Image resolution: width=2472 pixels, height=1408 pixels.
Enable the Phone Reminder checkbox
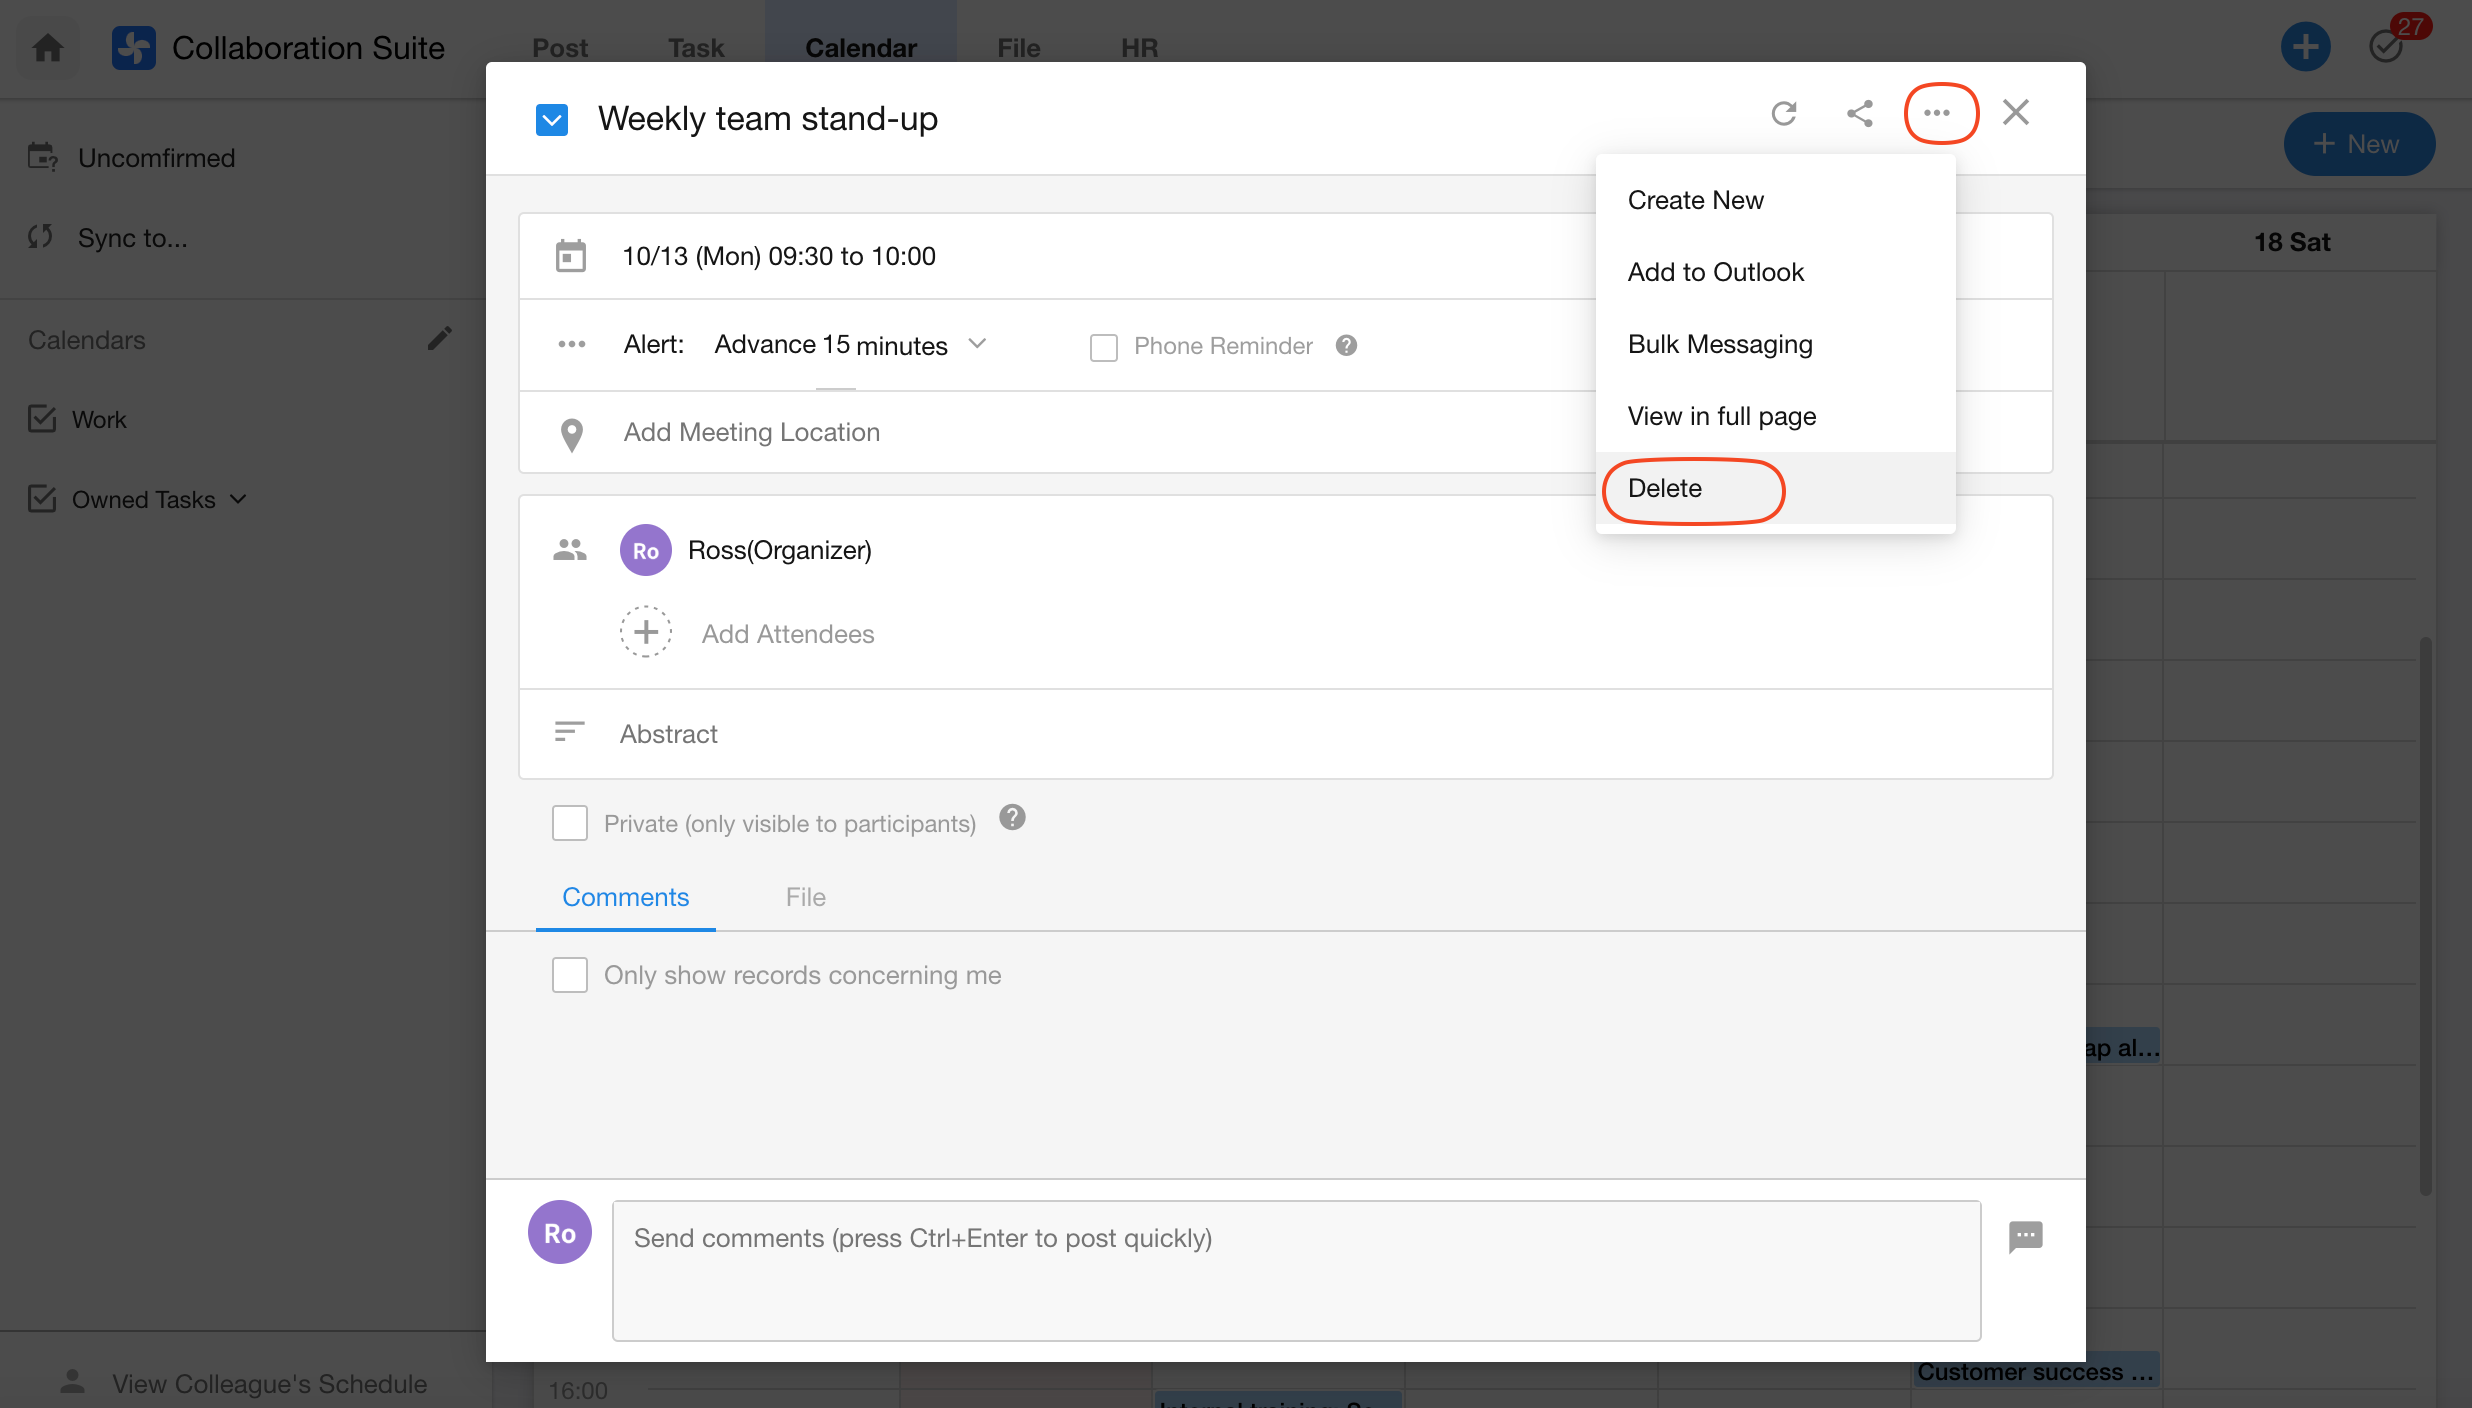click(1103, 347)
